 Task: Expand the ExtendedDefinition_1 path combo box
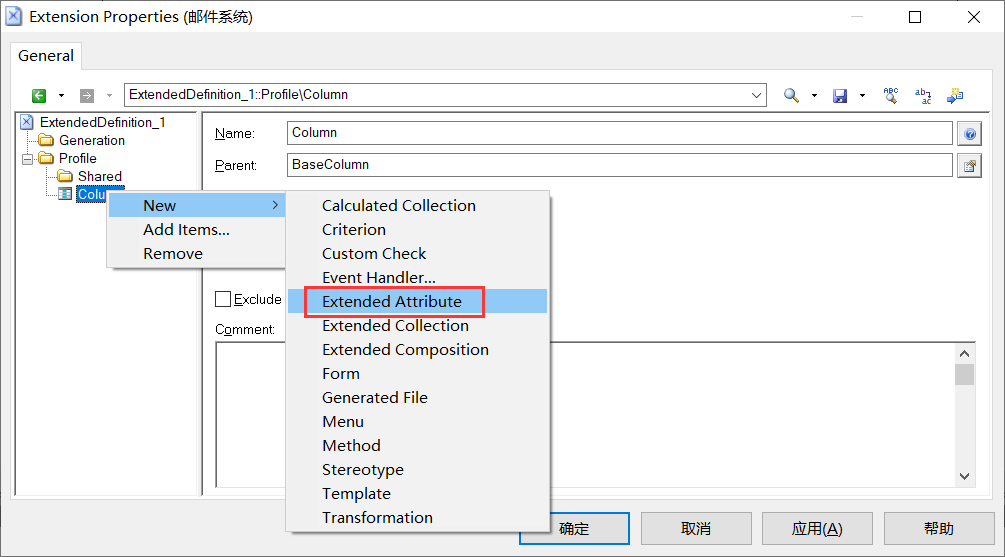click(756, 96)
